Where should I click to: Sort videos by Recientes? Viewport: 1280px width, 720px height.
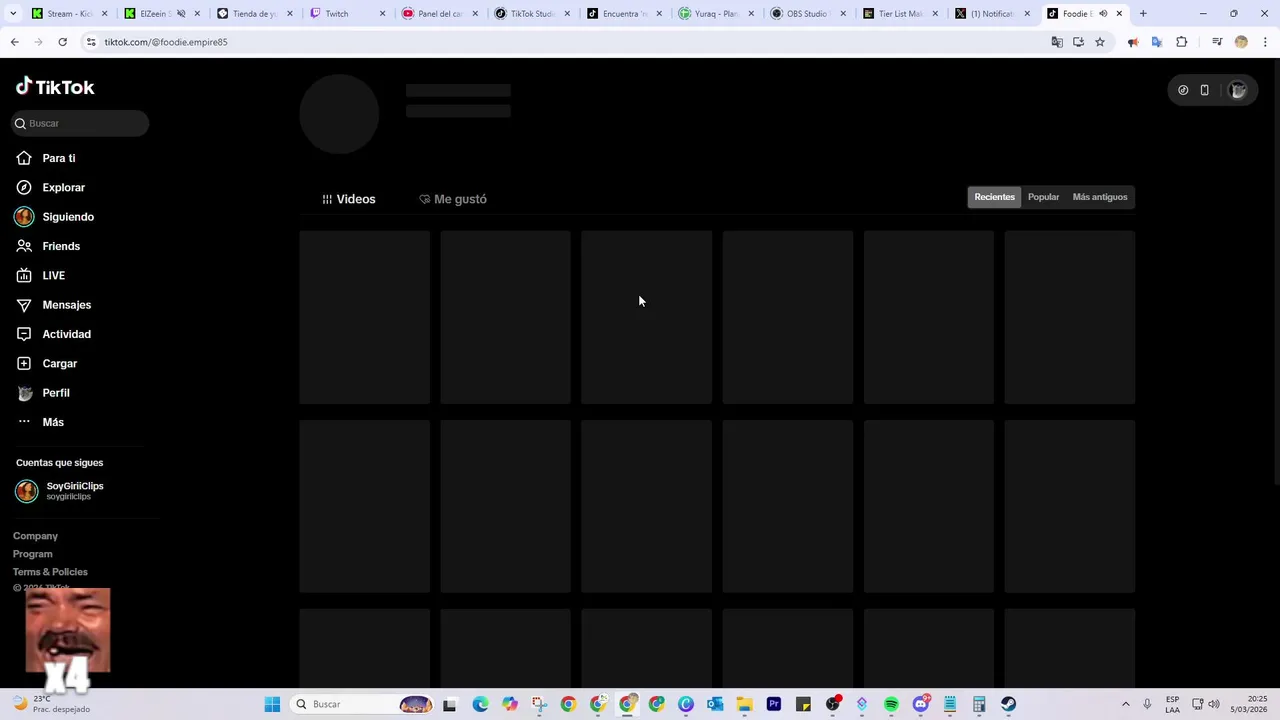994,197
